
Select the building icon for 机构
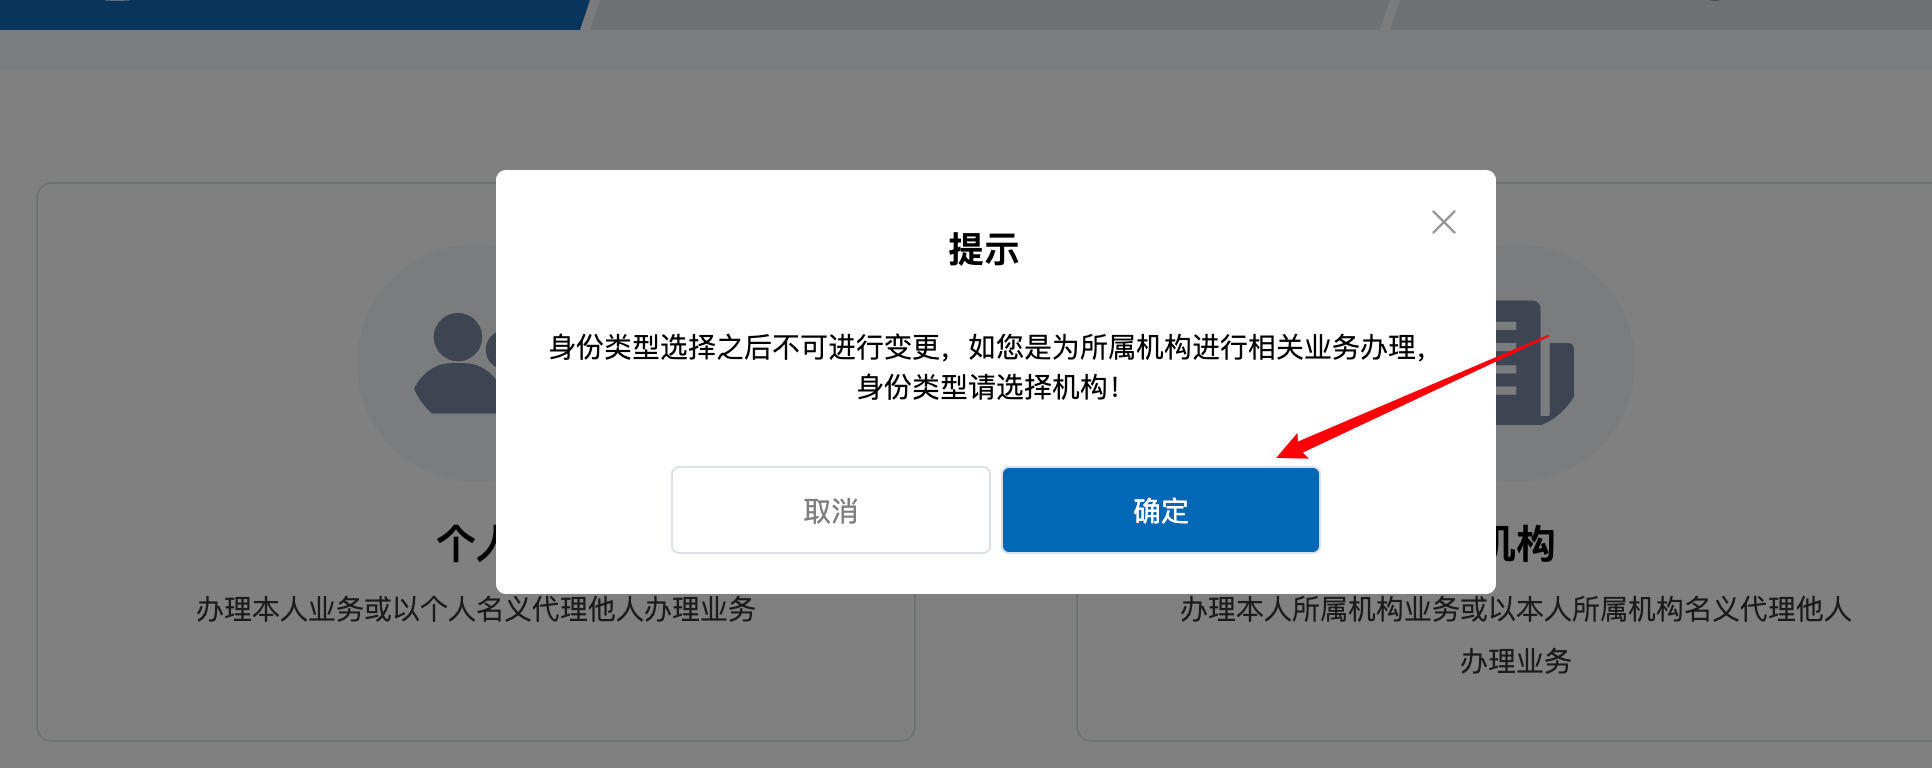click(x=1535, y=362)
